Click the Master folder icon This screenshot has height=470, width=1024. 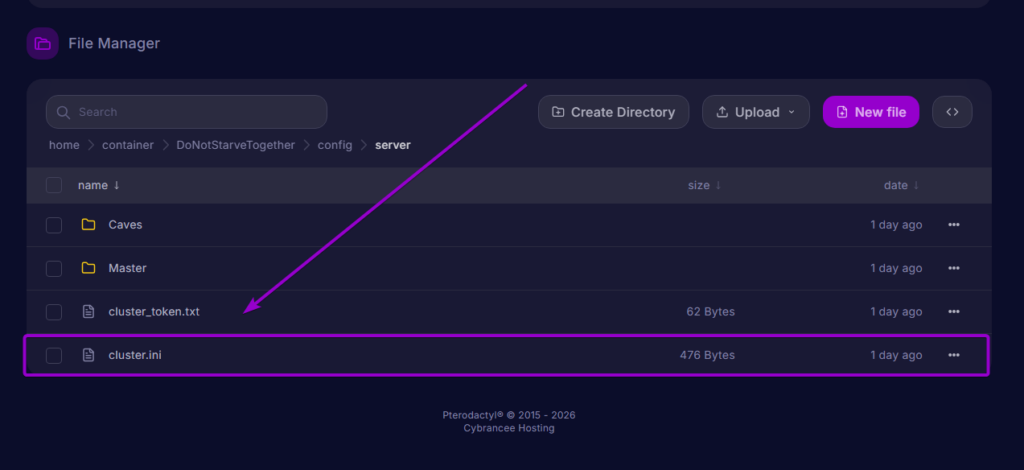click(x=88, y=268)
